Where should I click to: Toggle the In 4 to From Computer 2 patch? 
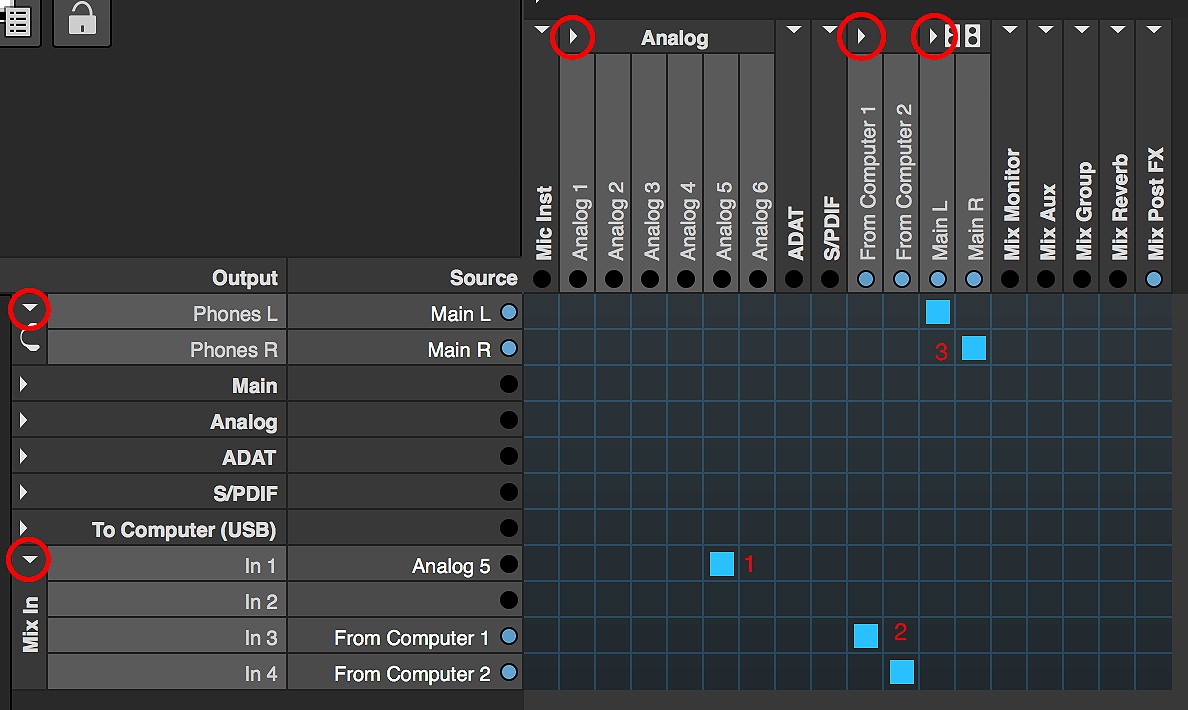tap(902, 672)
